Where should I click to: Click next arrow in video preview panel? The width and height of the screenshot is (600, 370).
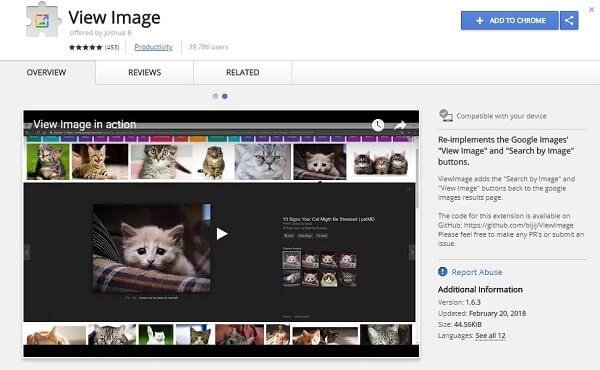pos(411,252)
